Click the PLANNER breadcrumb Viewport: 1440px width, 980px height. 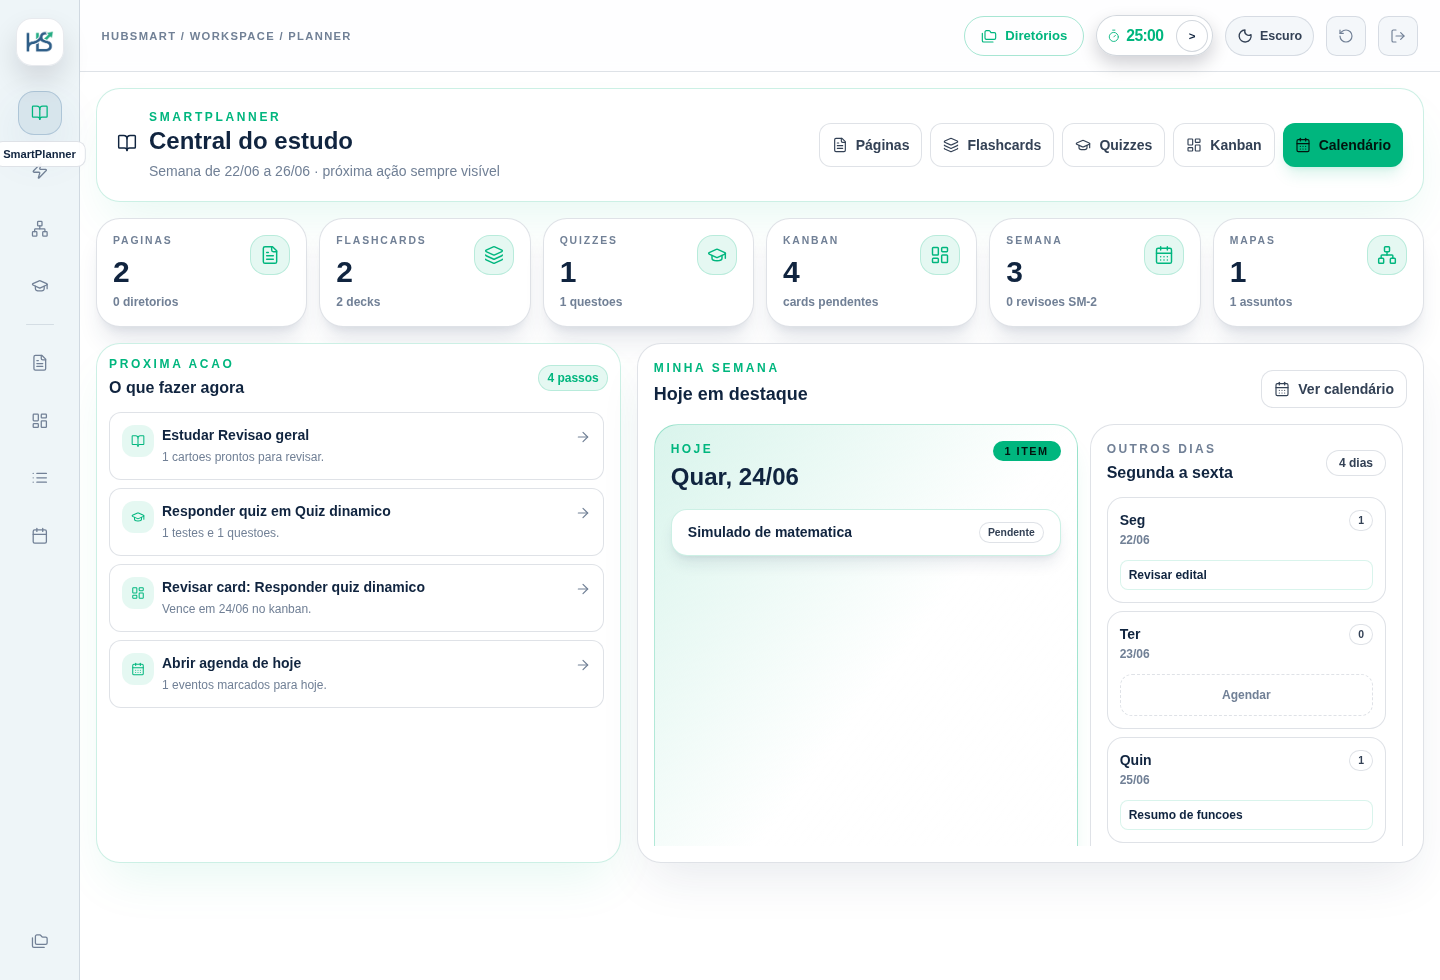320,36
